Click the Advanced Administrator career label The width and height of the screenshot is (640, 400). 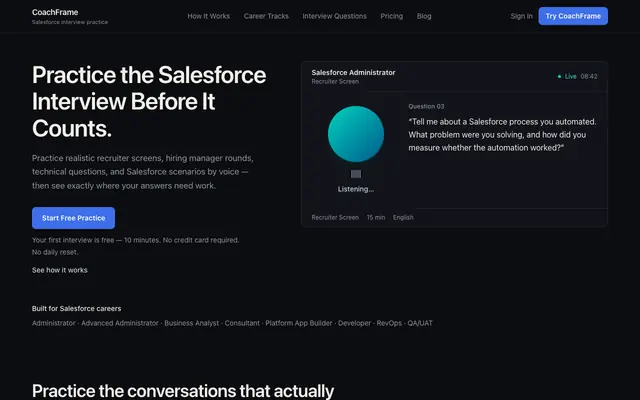coord(120,323)
